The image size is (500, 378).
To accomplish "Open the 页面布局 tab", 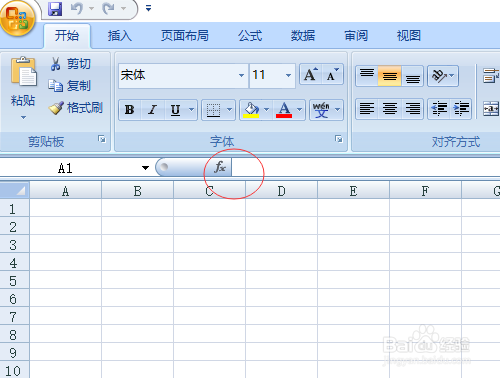I will pos(185,35).
